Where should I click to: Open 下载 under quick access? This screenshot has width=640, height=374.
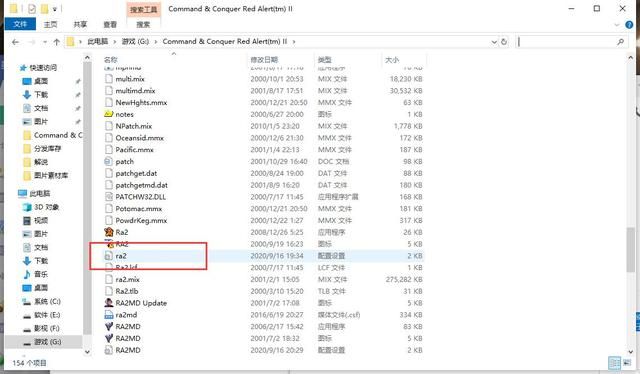(x=40, y=95)
